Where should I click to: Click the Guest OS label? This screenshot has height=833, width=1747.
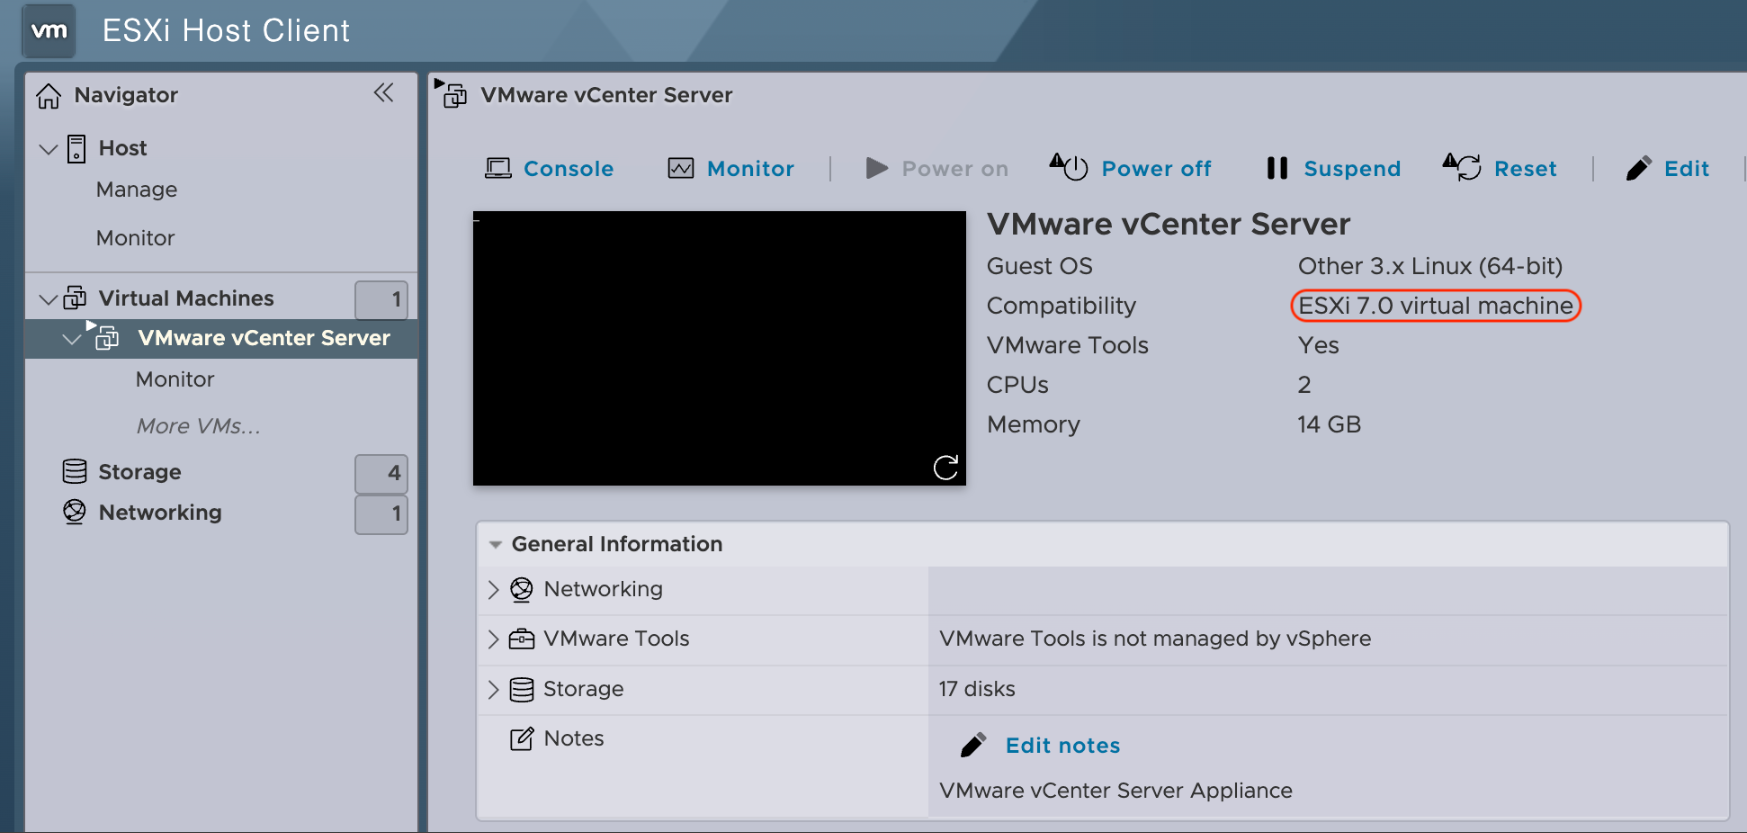click(x=1040, y=266)
